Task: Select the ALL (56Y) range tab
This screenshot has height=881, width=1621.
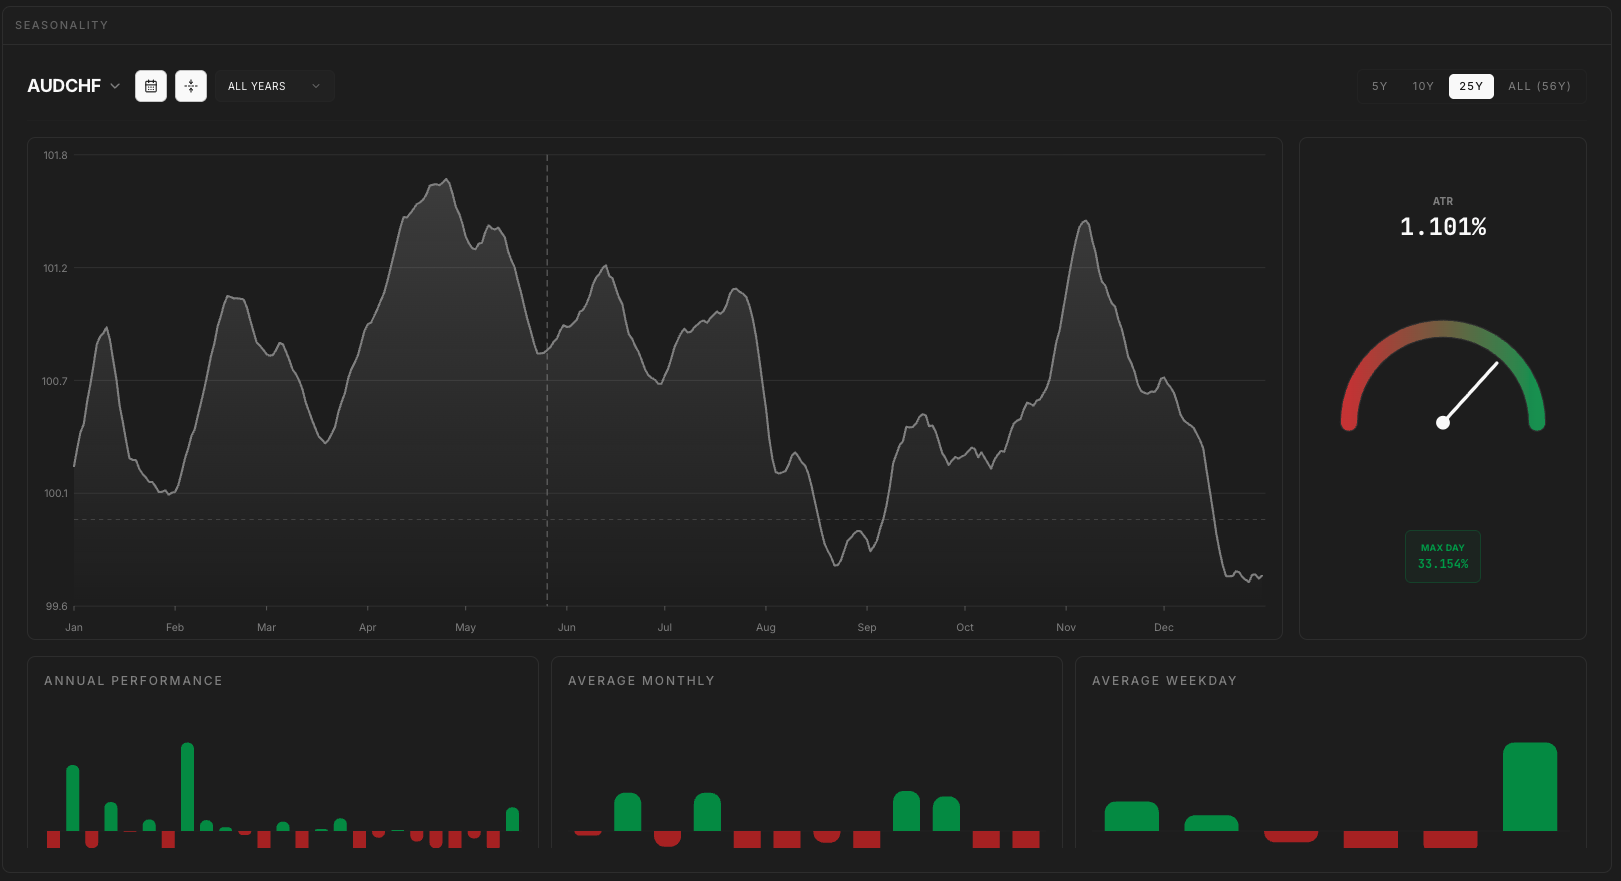Action: click(1539, 86)
